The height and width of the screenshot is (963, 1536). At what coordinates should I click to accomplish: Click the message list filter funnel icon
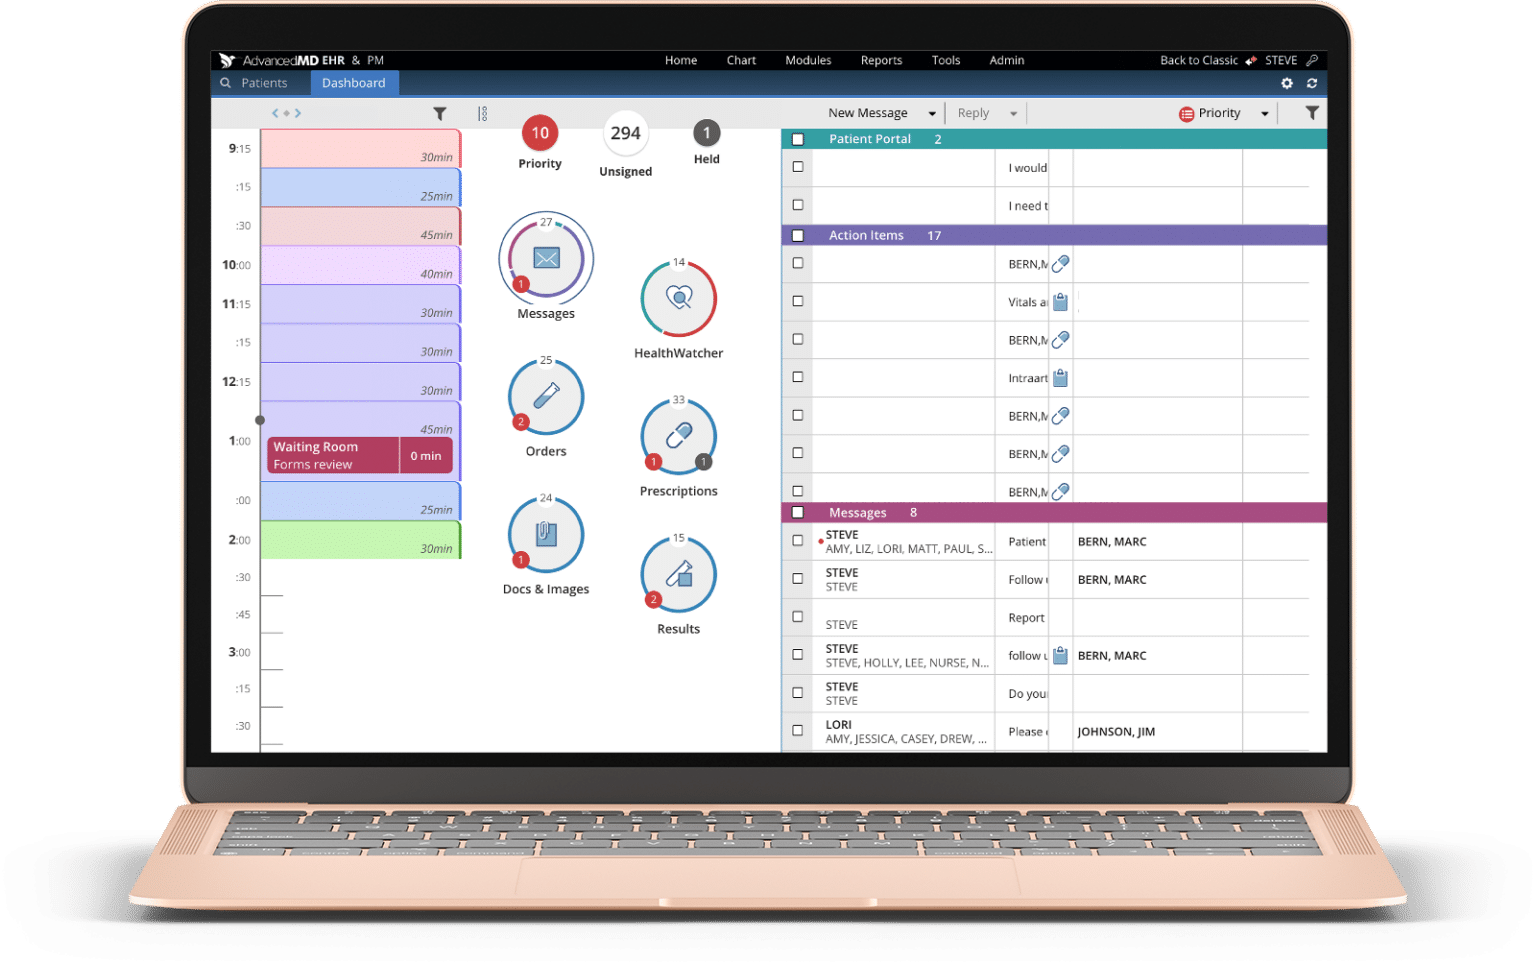1312,113
